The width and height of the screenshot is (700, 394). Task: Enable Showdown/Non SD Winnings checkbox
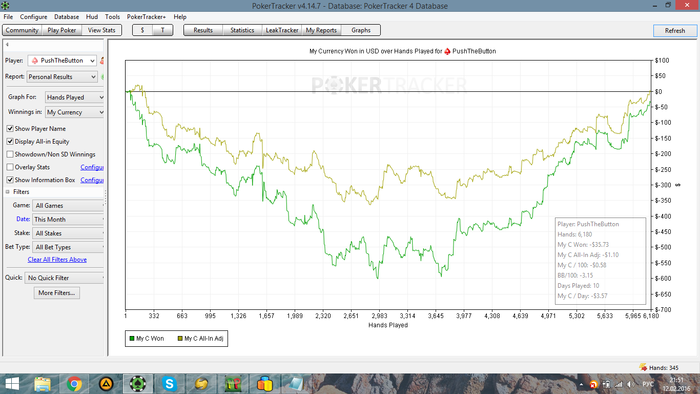[x=10, y=154]
